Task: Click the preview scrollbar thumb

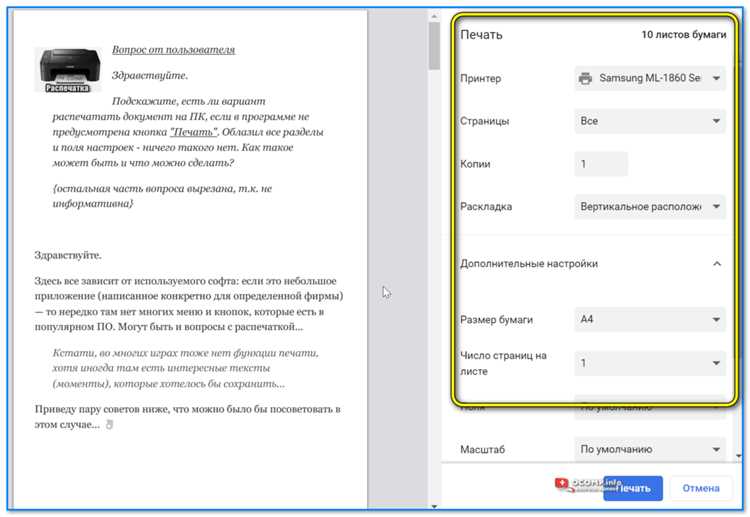Action: pyautogui.click(x=434, y=46)
